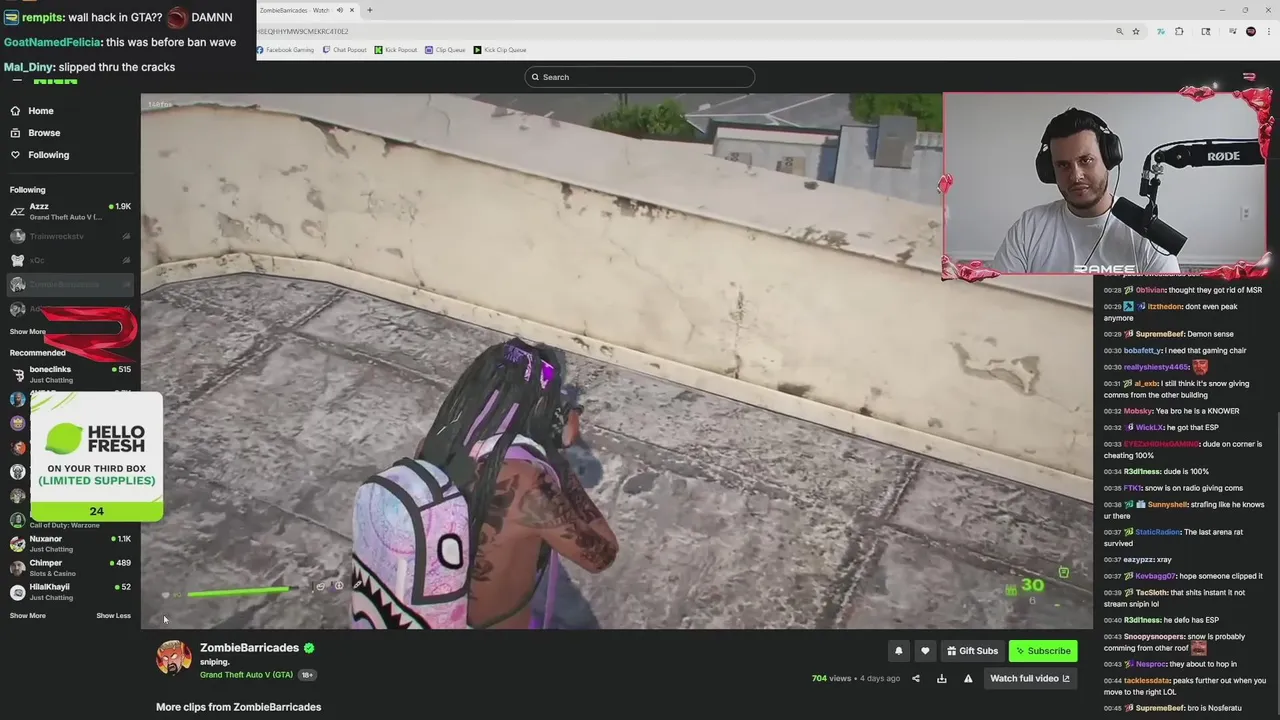Viewport: 1280px width, 720px height.
Task: Download the clip with the download icon
Action: coord(941,679)
